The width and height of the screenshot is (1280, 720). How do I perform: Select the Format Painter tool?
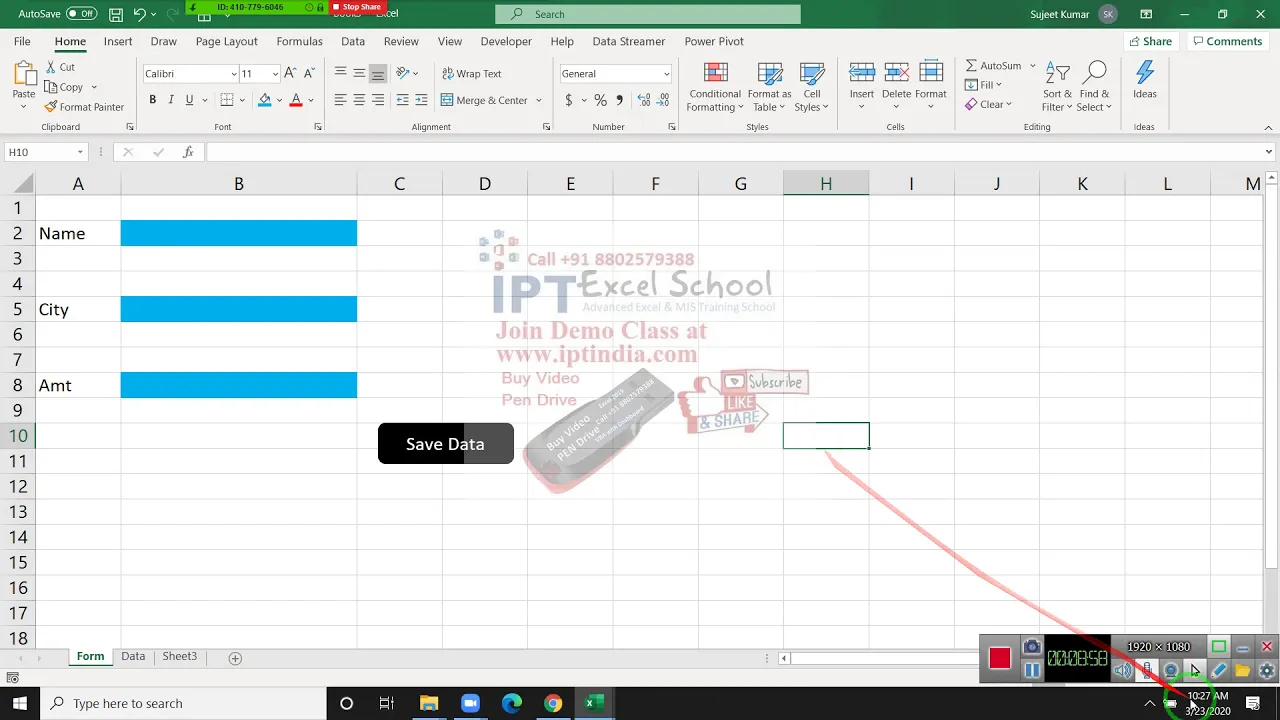click(x=84, y=107)
